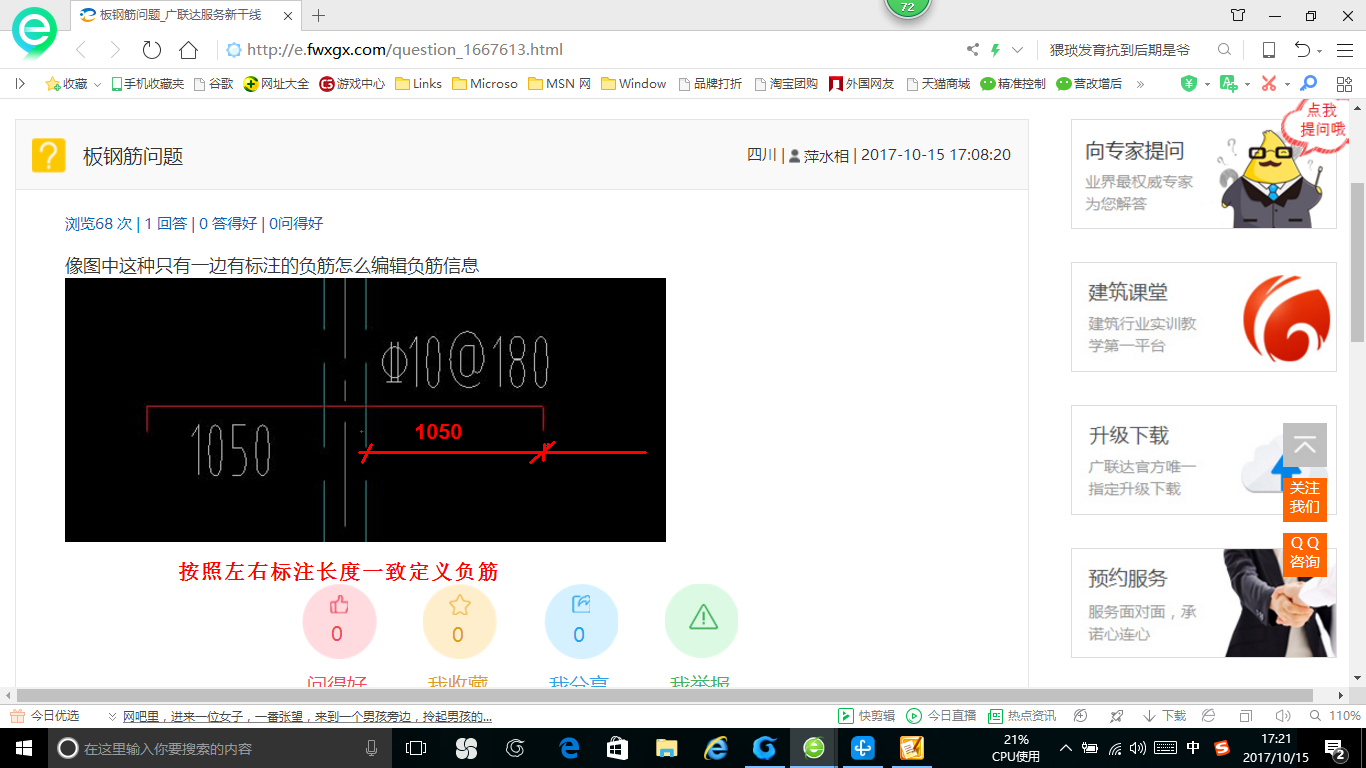Open the Windows notification center
This screenshot has height=768, width=1366.
1336,748
